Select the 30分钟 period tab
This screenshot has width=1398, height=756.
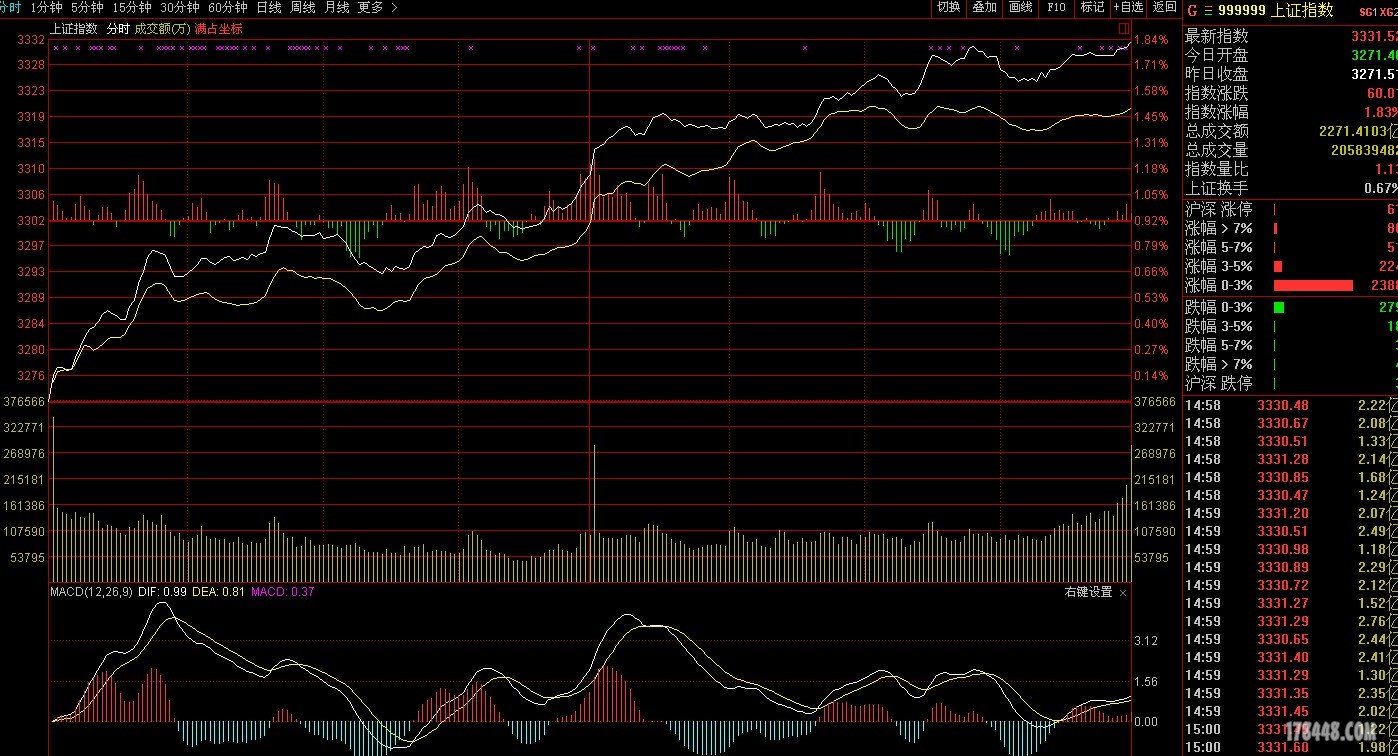(180, 7)
